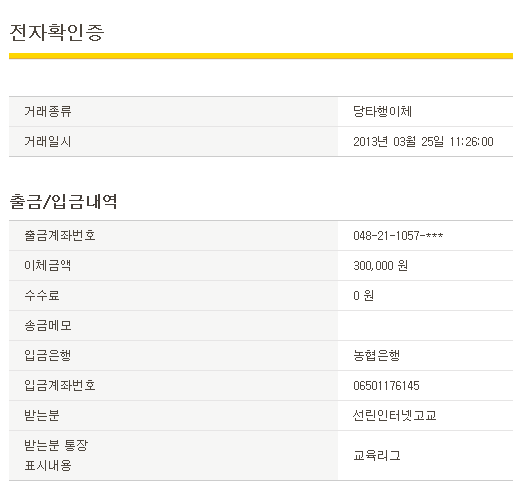Click the 전자확인증 page title

57,32
